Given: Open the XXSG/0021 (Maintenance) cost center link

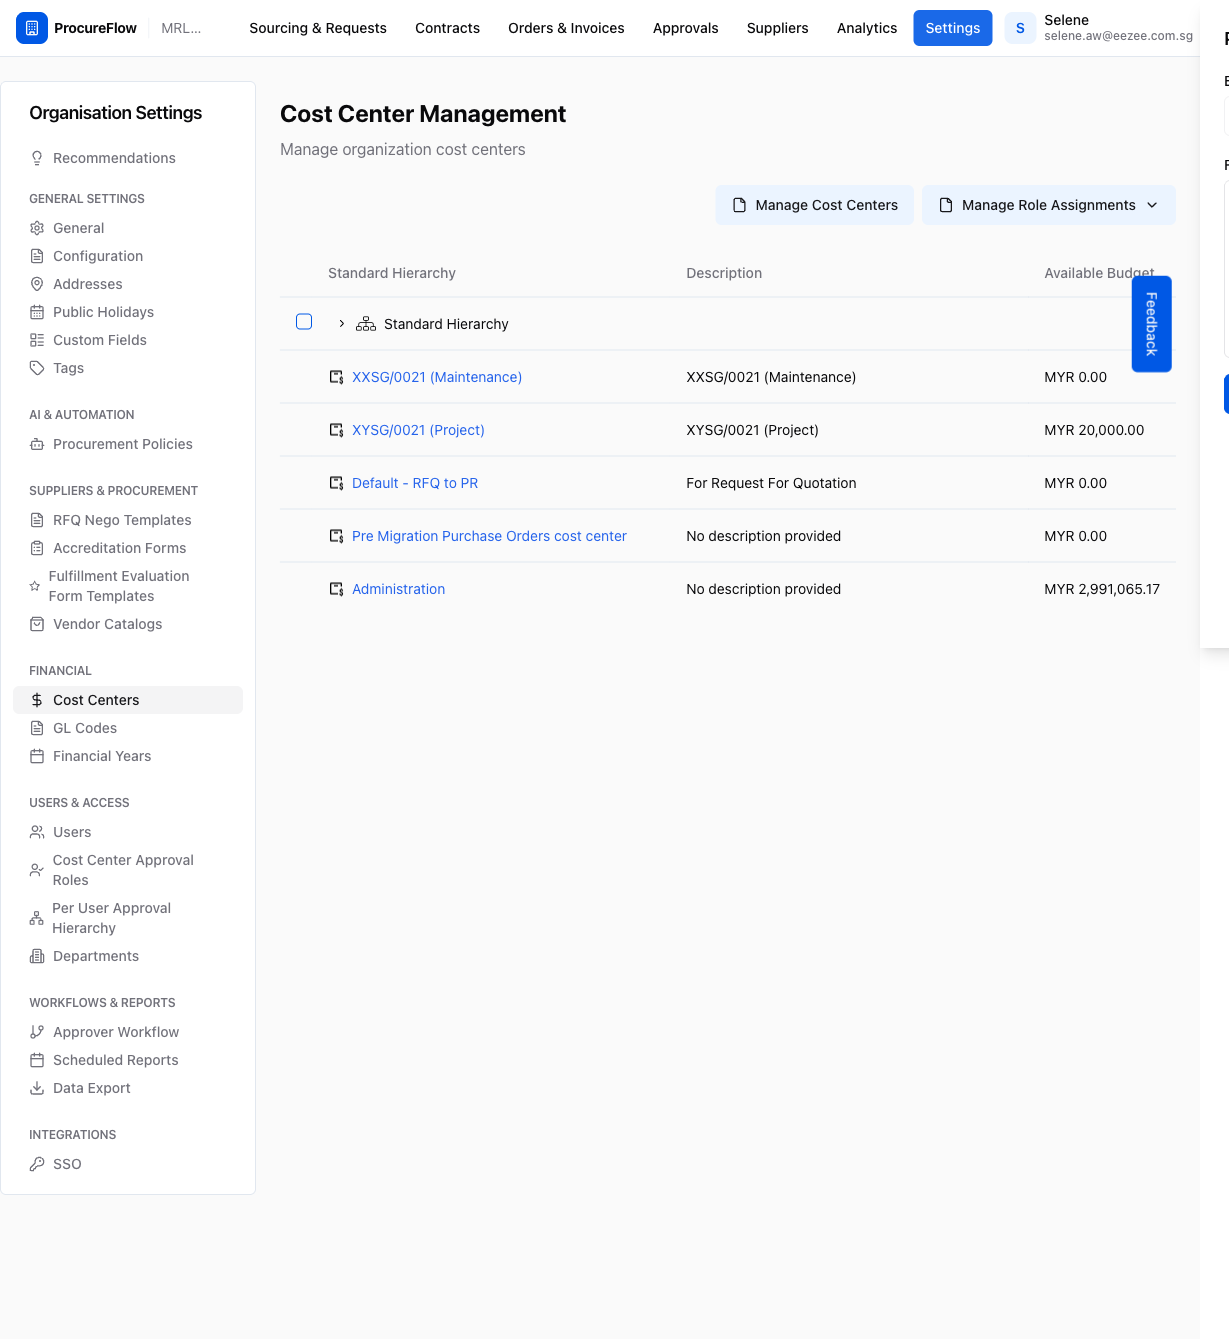Looking at the screenshot, I should [437, 377].
